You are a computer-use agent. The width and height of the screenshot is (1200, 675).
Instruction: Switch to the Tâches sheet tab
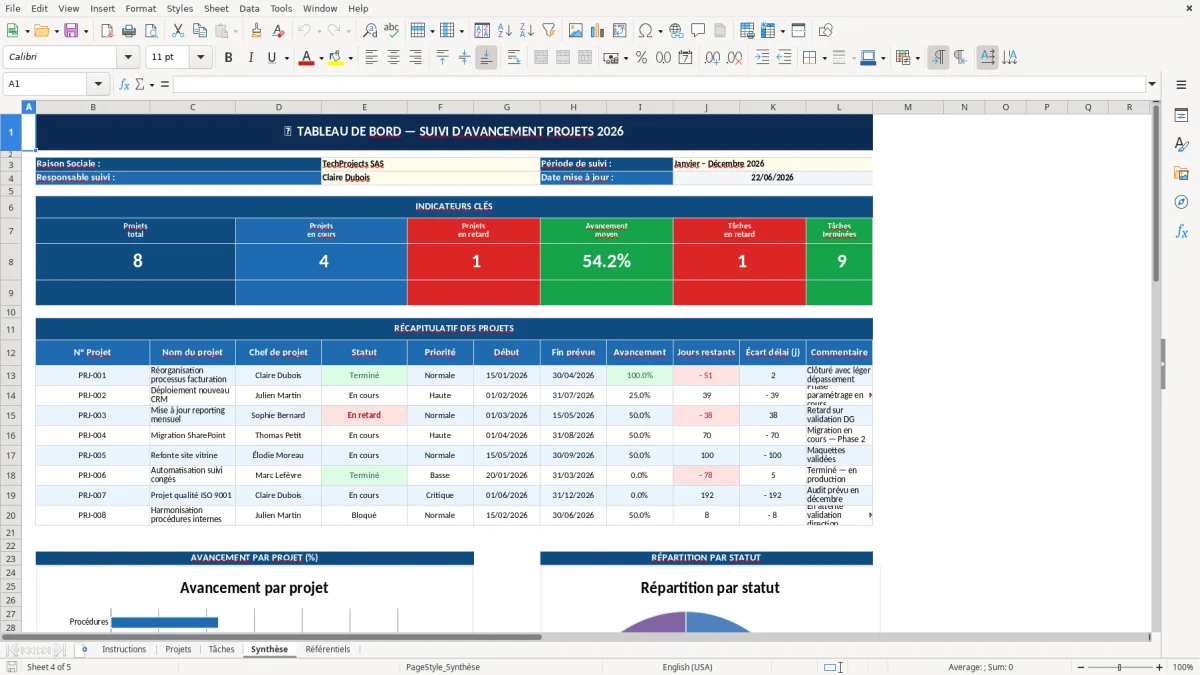click(x=221, y=649)
